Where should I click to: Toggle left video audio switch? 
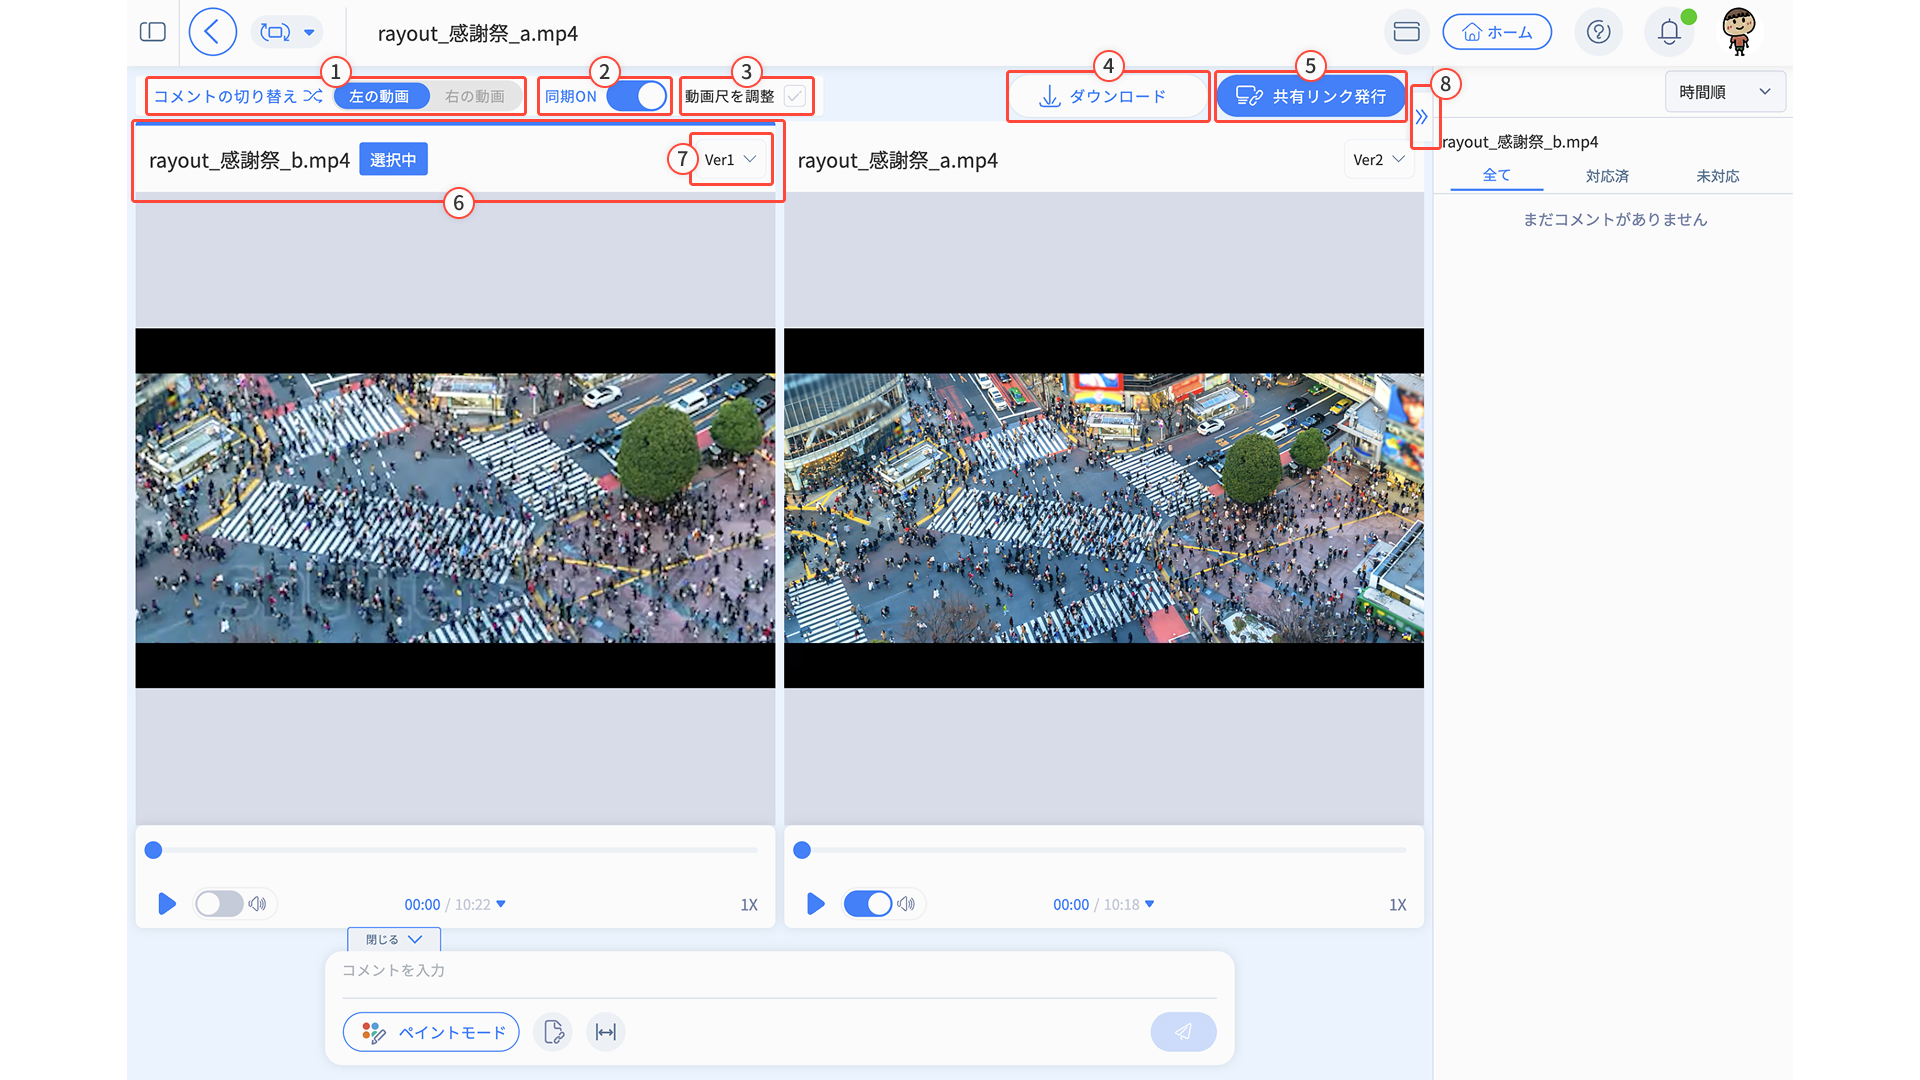[219, 904]
